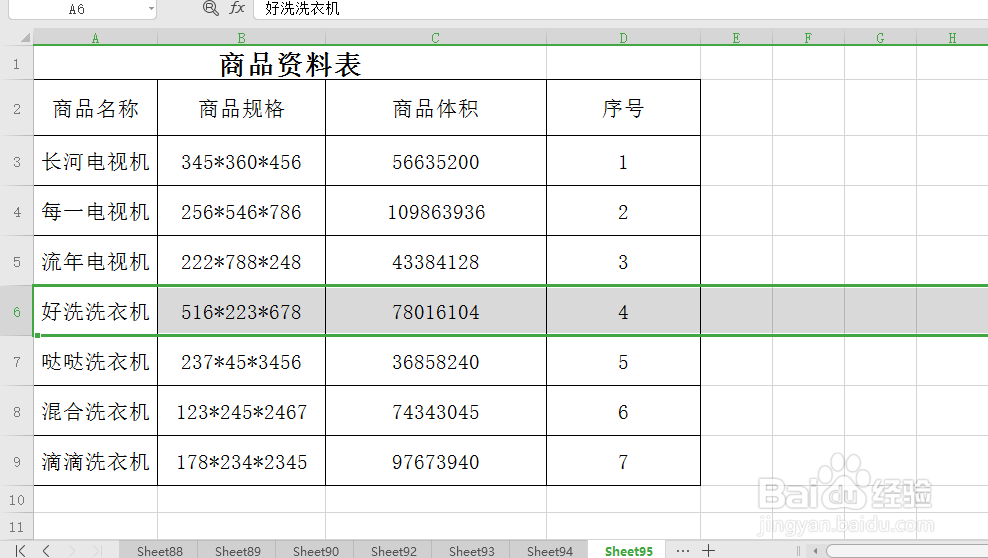
Task: Select column E header
Action: 736,38
